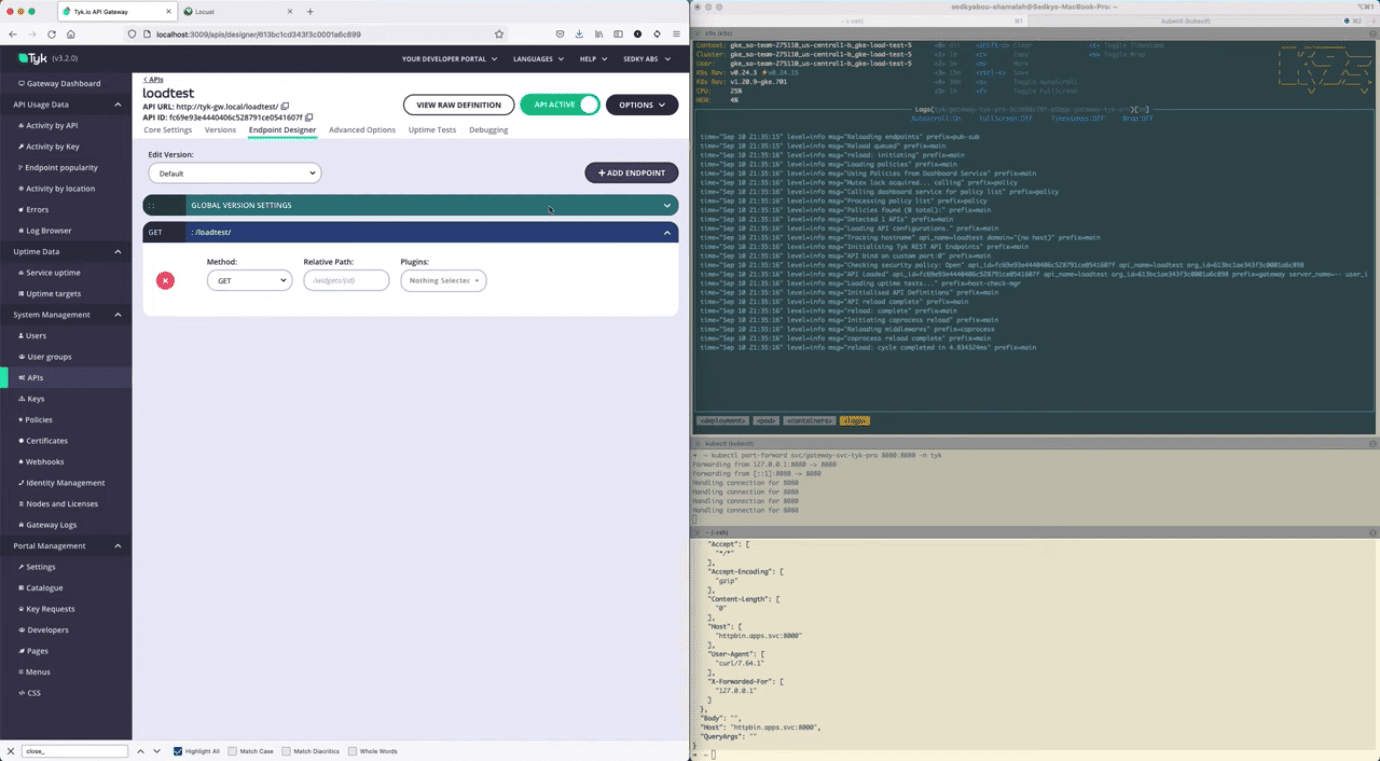The height and width of the screenshot is (761, 1380).
Task: Copy the API ID with copy icon
Action: point(309,117)
